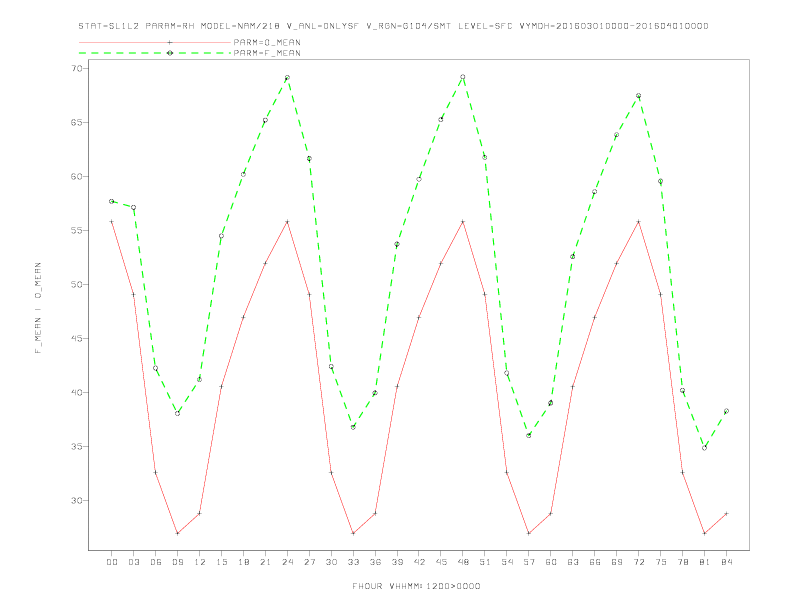Click x-axis forecast hour label 69
The height and width of the screenshot is (612, 792).
(x=617, y=562)
